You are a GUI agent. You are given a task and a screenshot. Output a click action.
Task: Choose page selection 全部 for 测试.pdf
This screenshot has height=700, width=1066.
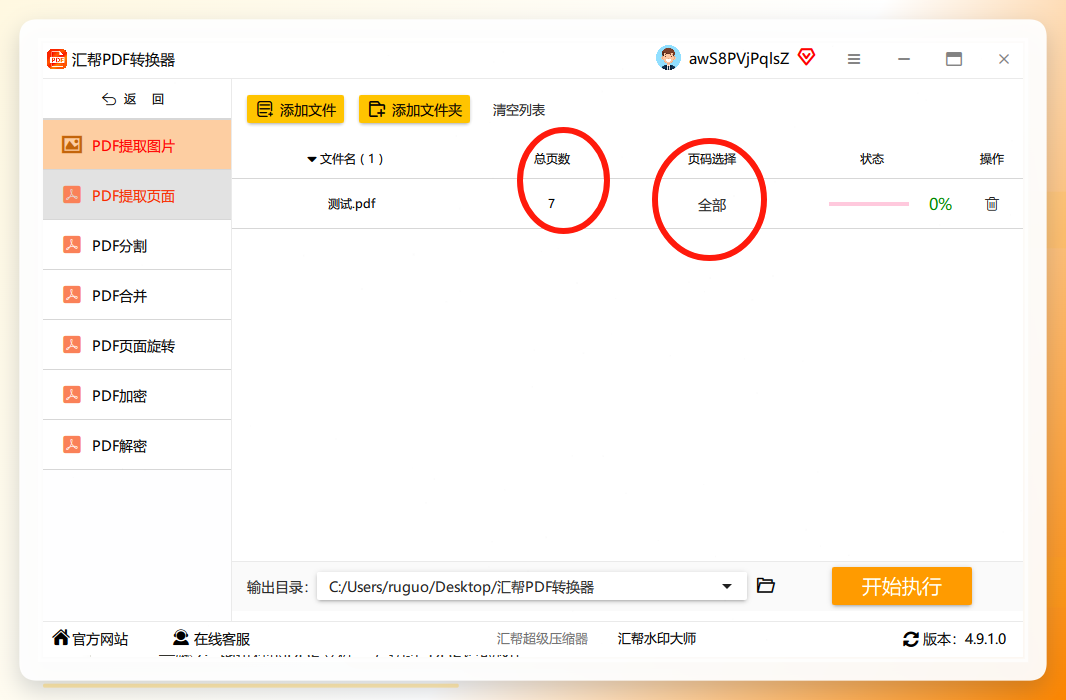point(712,205)
